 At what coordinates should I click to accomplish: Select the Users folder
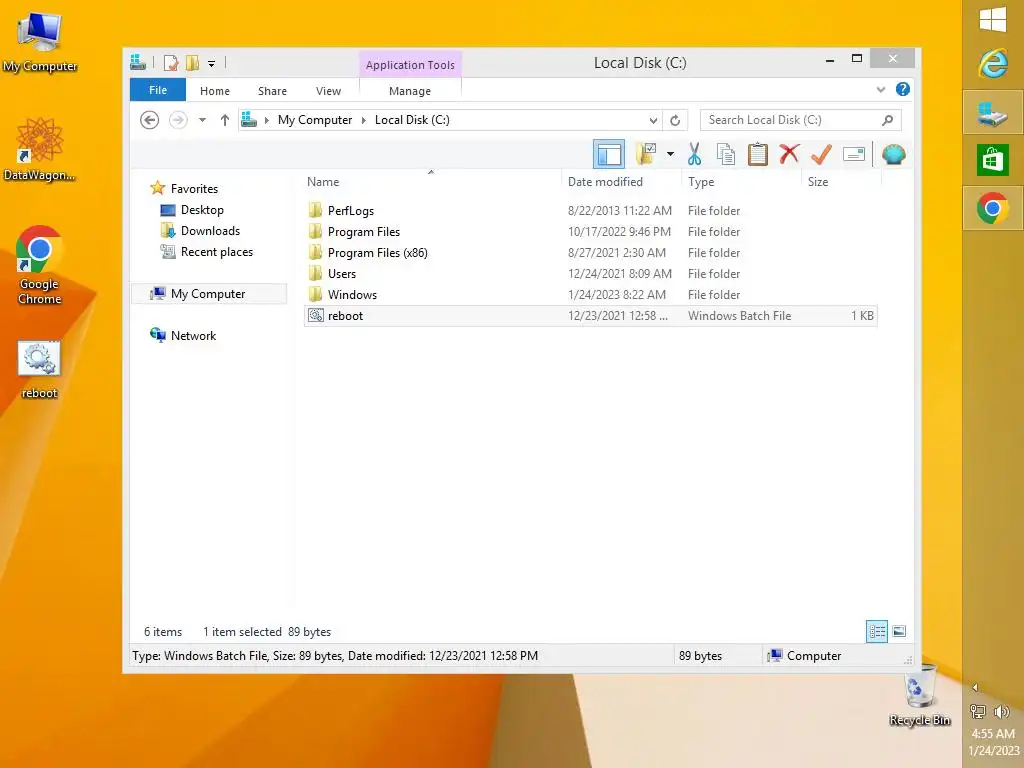pos(590,273)
